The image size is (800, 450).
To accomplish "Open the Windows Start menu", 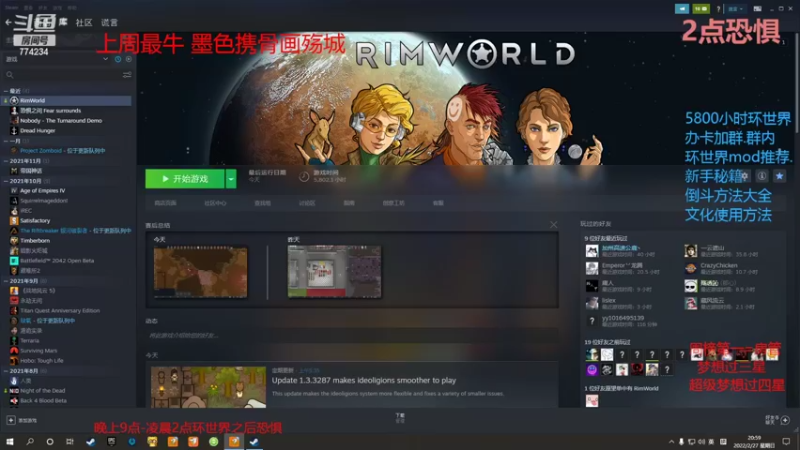I will point(10,441).
